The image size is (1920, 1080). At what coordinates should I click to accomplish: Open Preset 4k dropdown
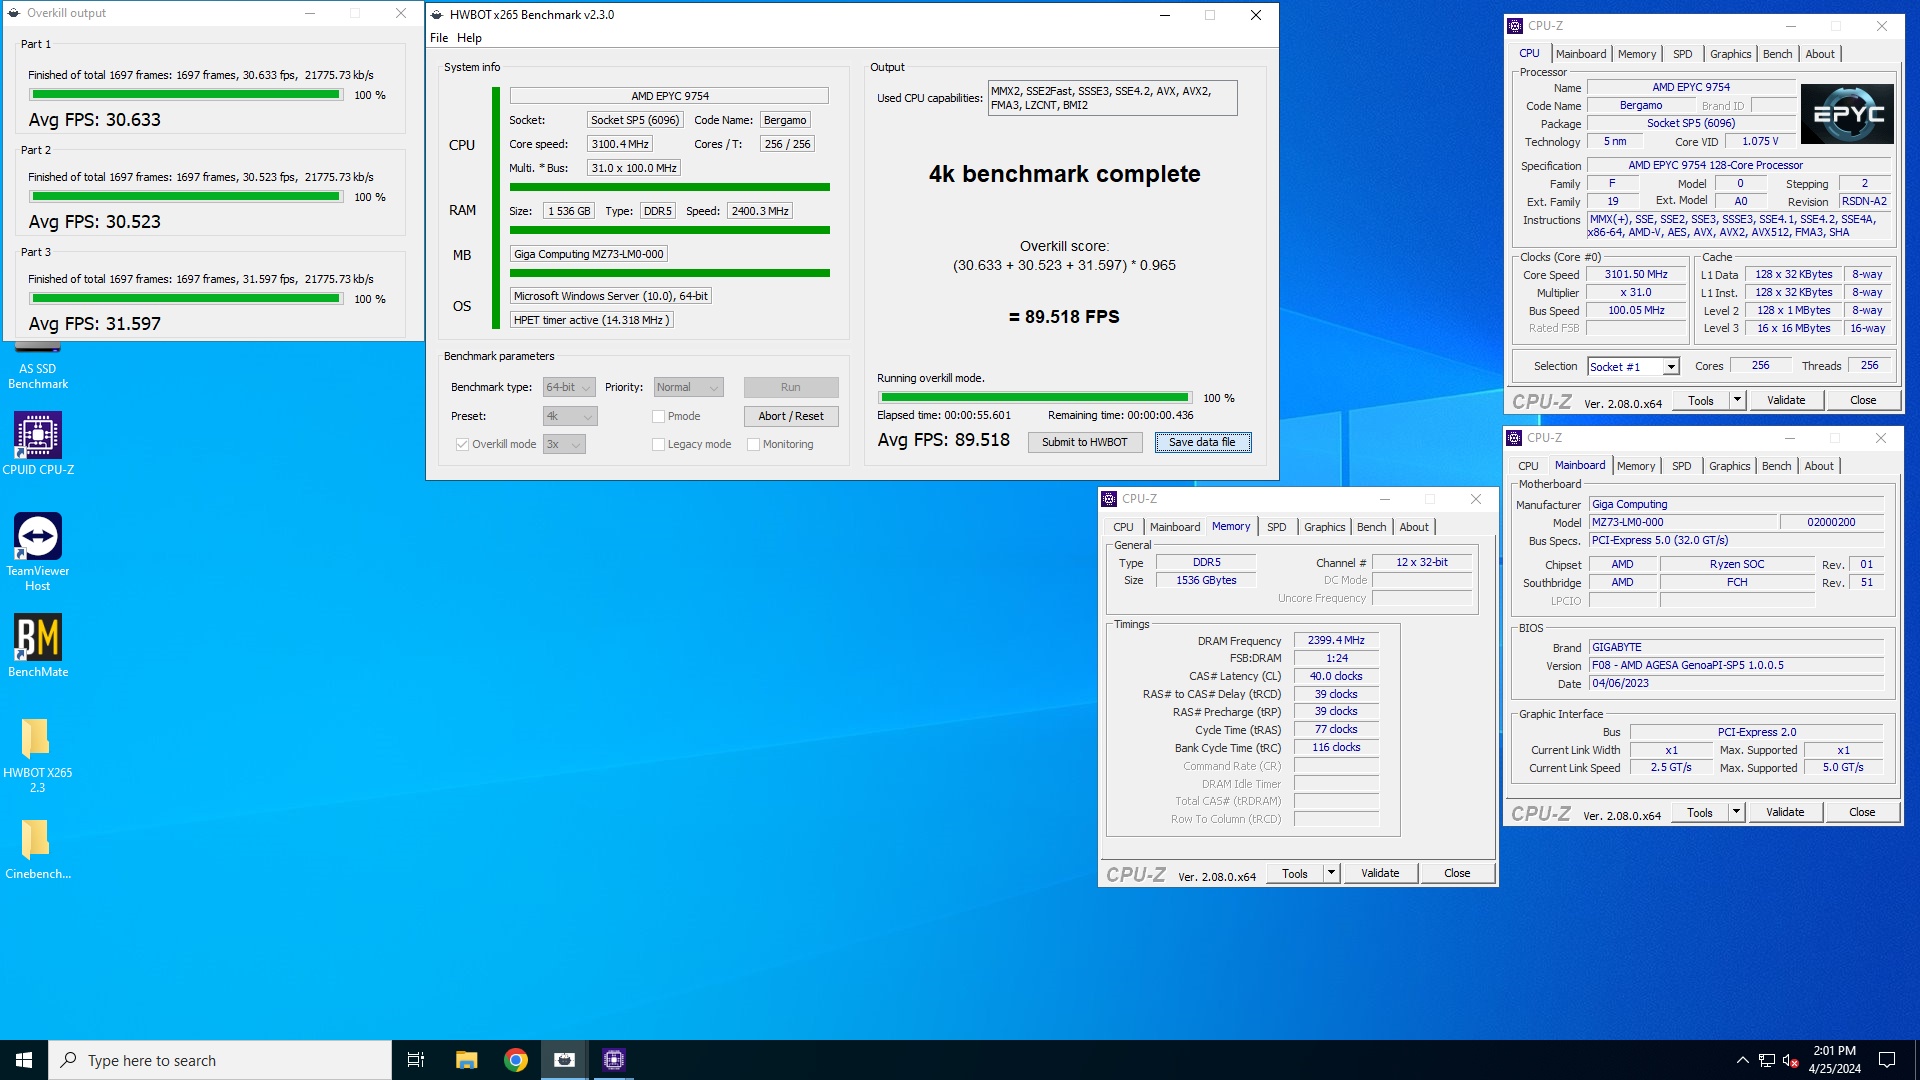point(569,416)
